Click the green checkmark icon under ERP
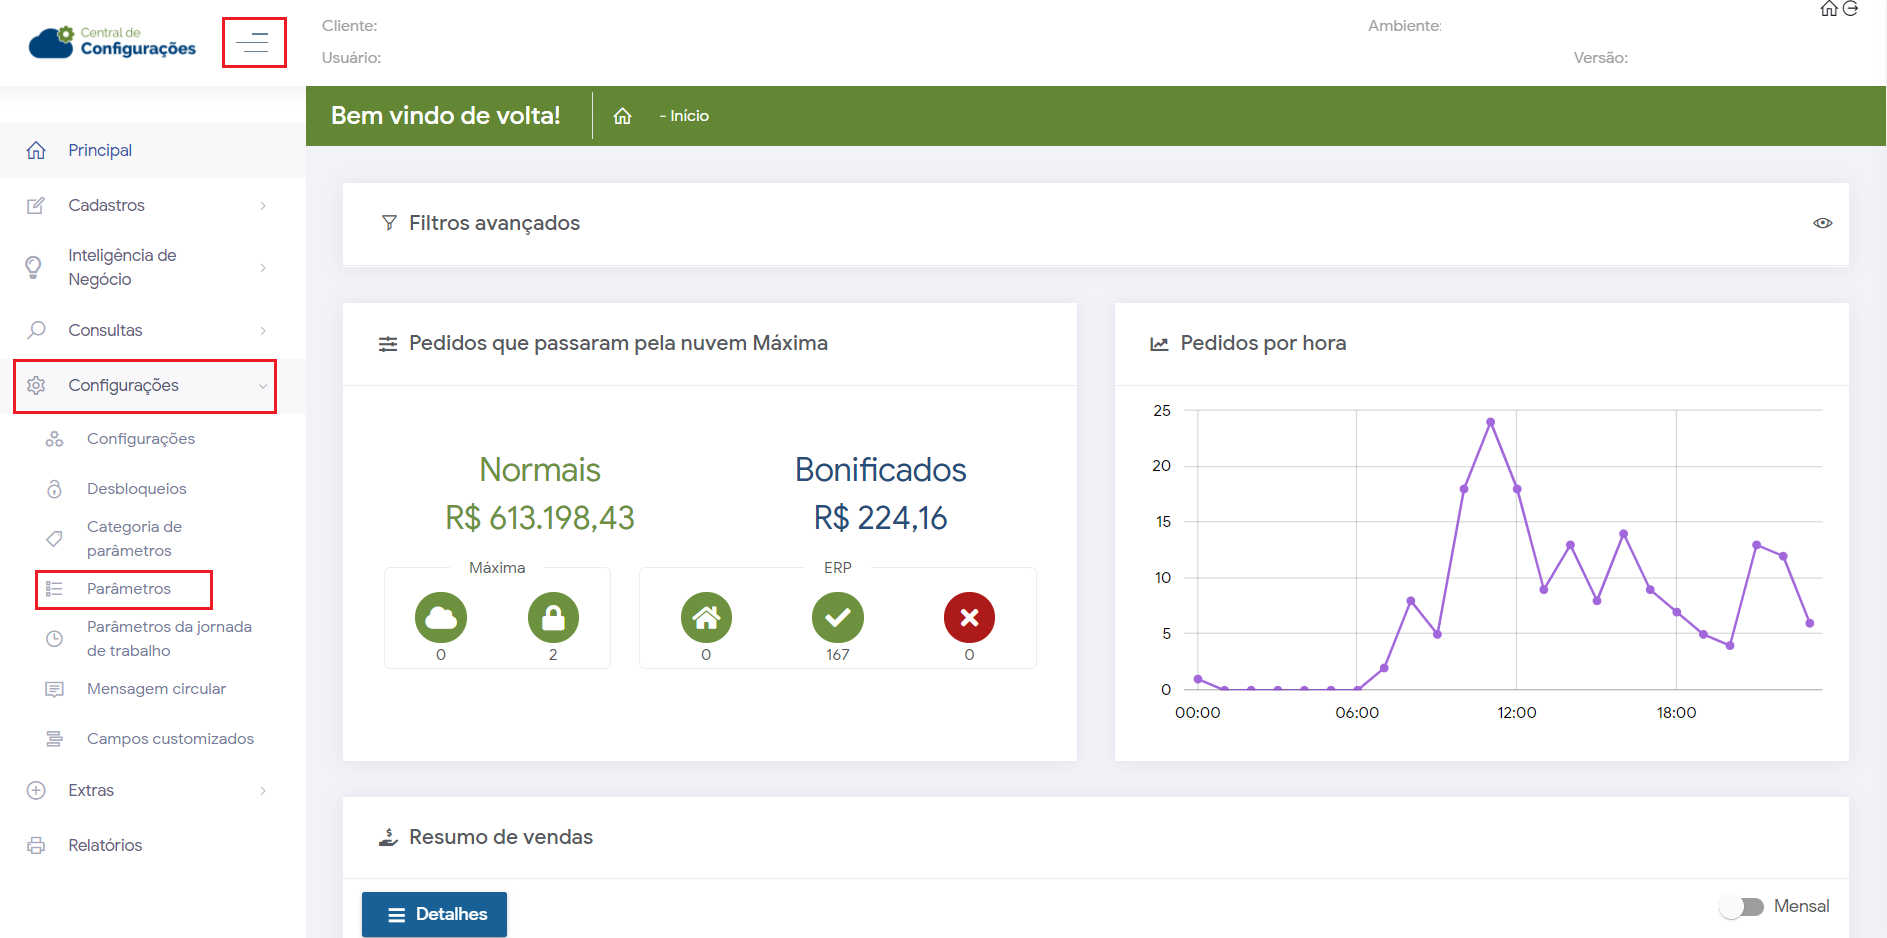This screenshot has height=938, width=1887. pyautogui.click(x=837, y=618)
